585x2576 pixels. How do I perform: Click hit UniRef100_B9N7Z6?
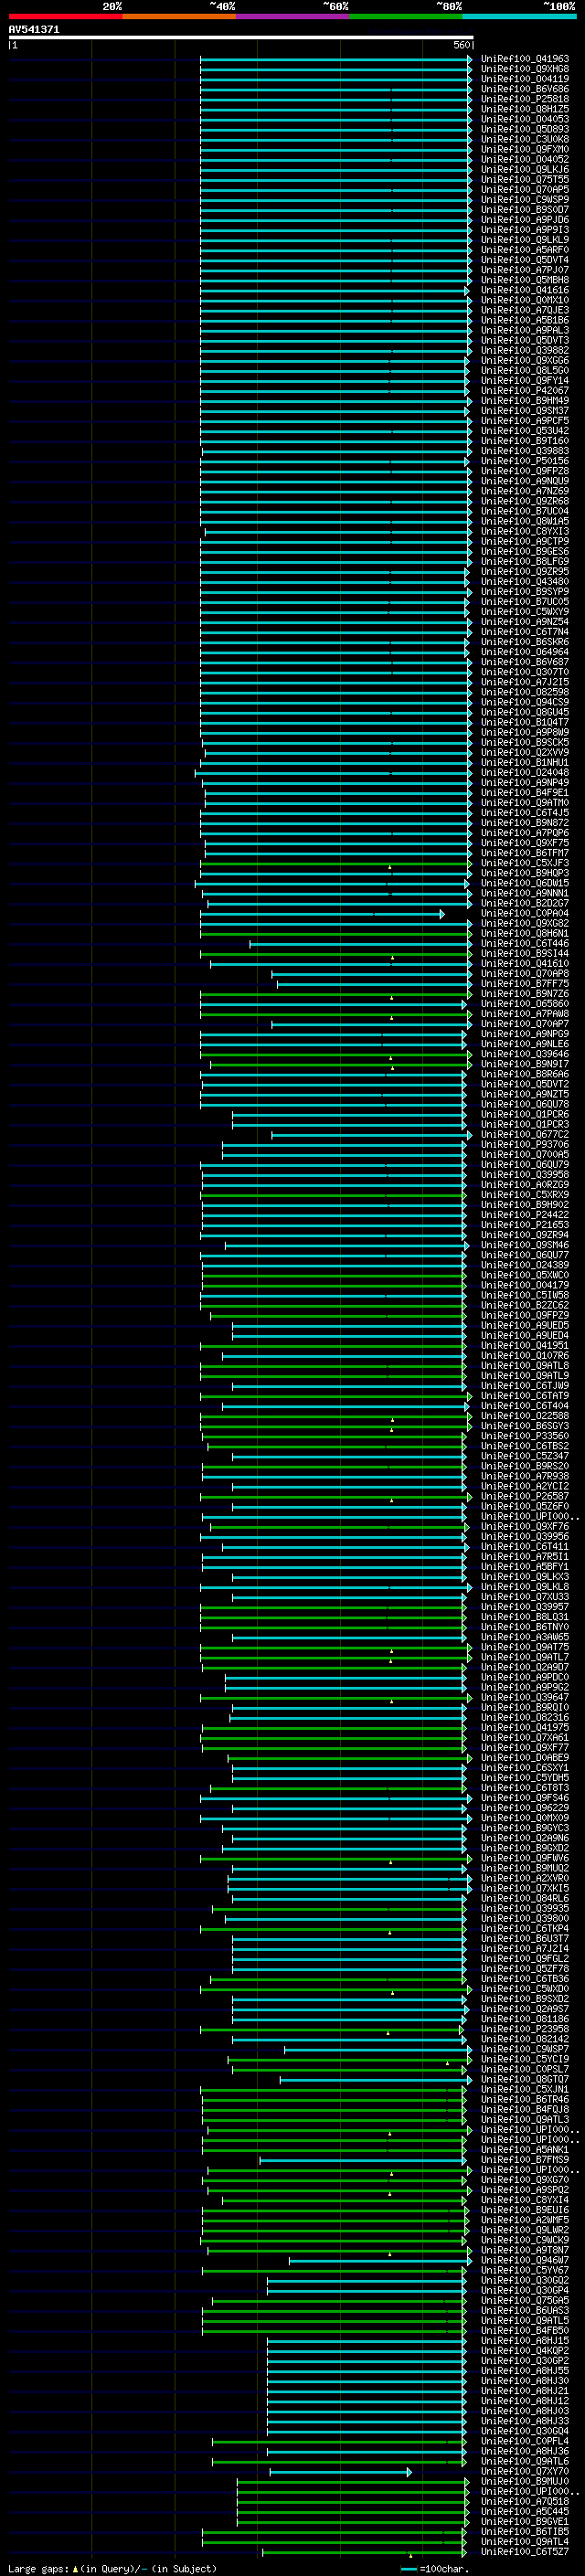(525, 994)
